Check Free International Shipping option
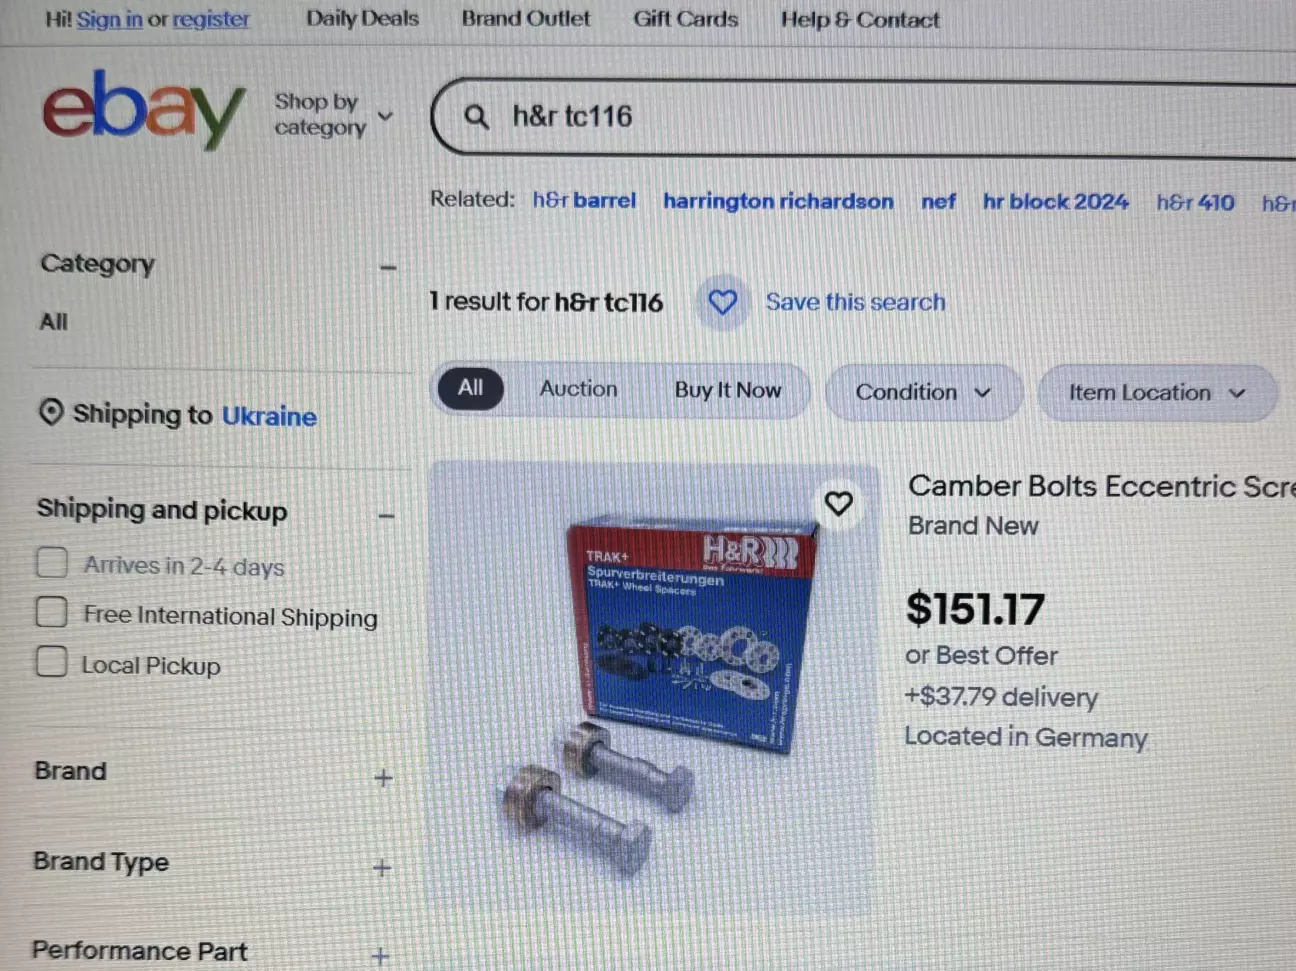1296x971 pixels. 51,611
